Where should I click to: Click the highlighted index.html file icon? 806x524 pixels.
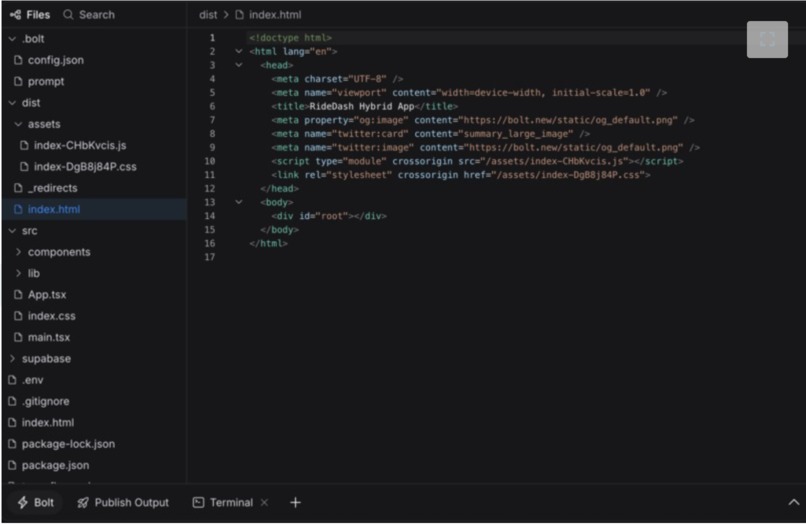point(18,209)
